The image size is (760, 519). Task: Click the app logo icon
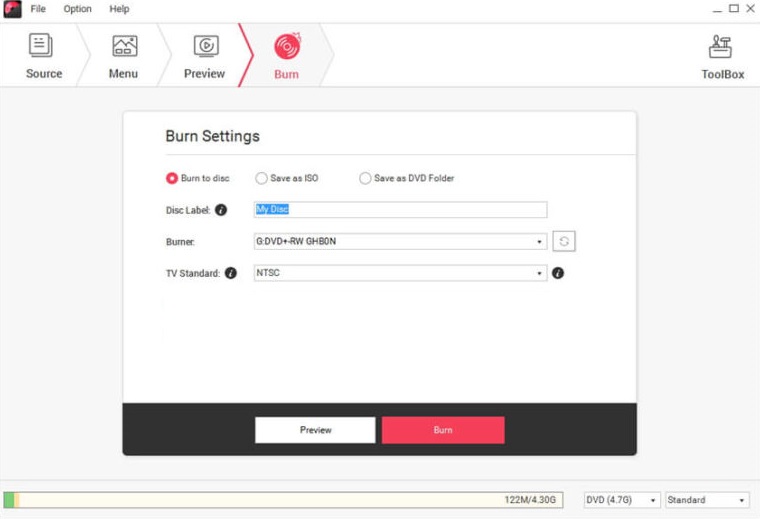tap(12, 9)
